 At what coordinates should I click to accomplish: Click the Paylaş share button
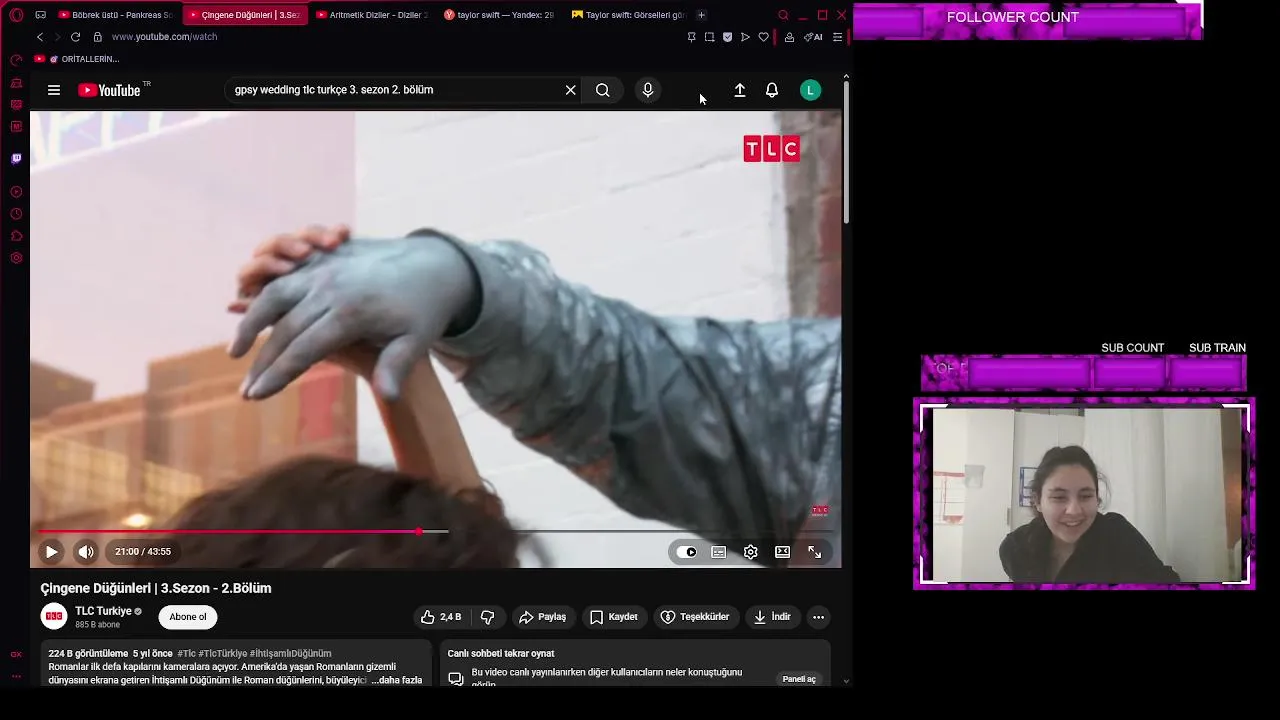click(x=543, y=617)
